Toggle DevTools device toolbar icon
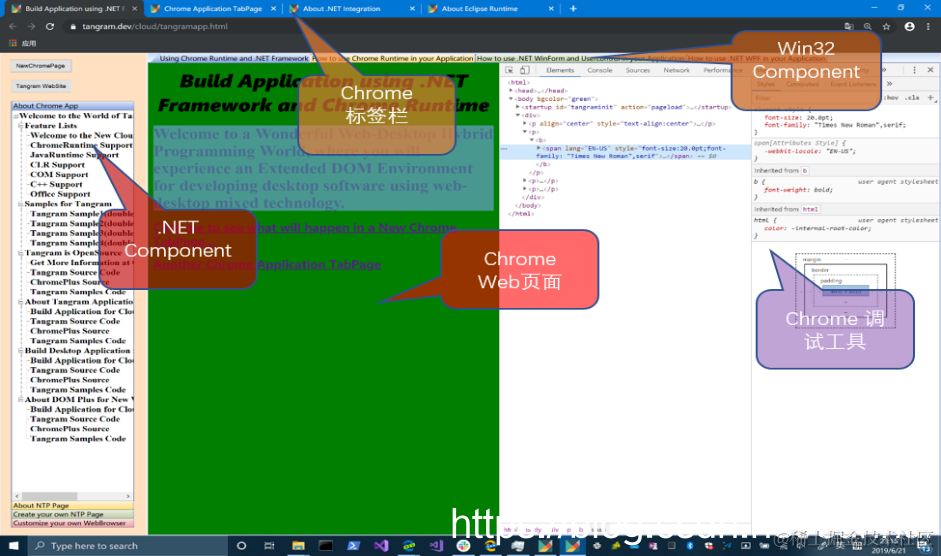Viewport: 941px width, 556px height. point(524,70)
